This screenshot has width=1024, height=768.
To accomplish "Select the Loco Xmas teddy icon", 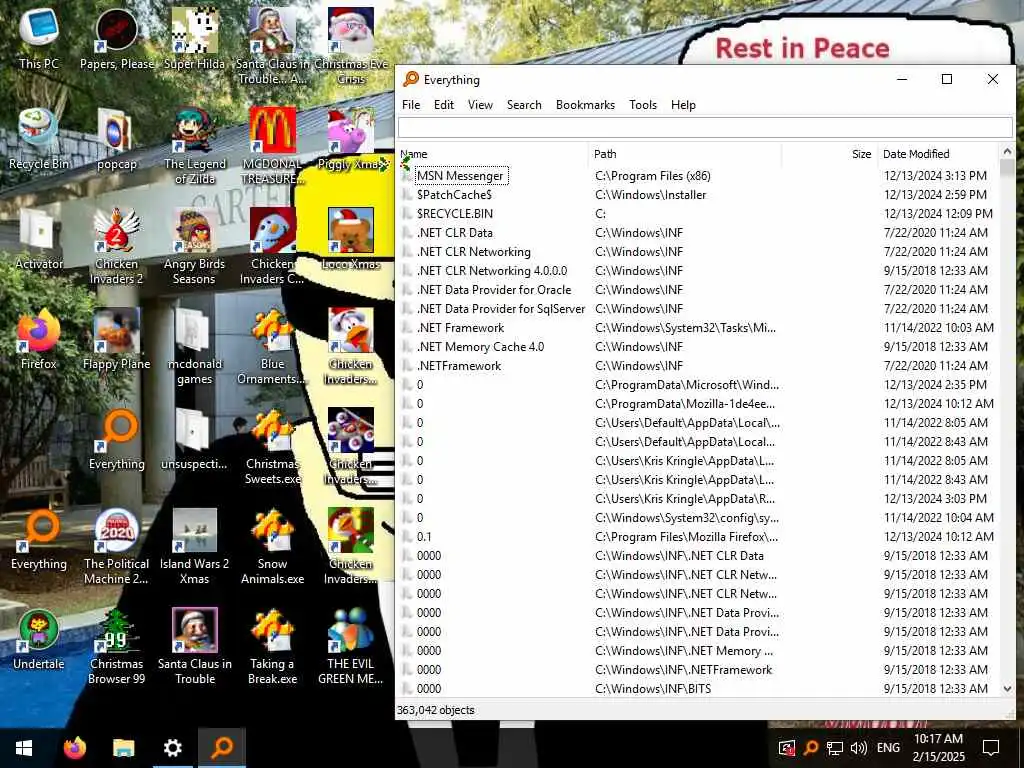I will click(351, 239).
